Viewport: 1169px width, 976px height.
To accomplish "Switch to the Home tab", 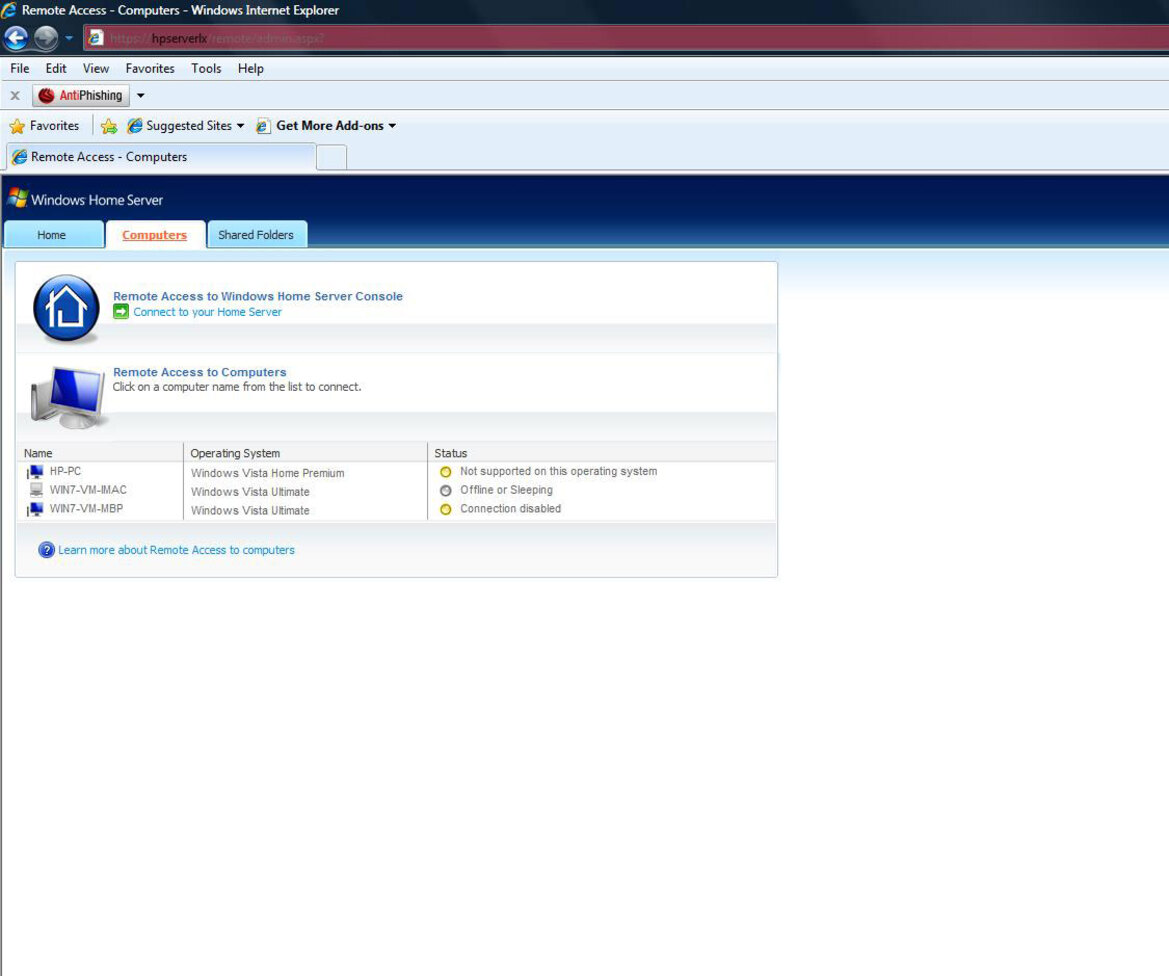I will [x=54, y=234].
